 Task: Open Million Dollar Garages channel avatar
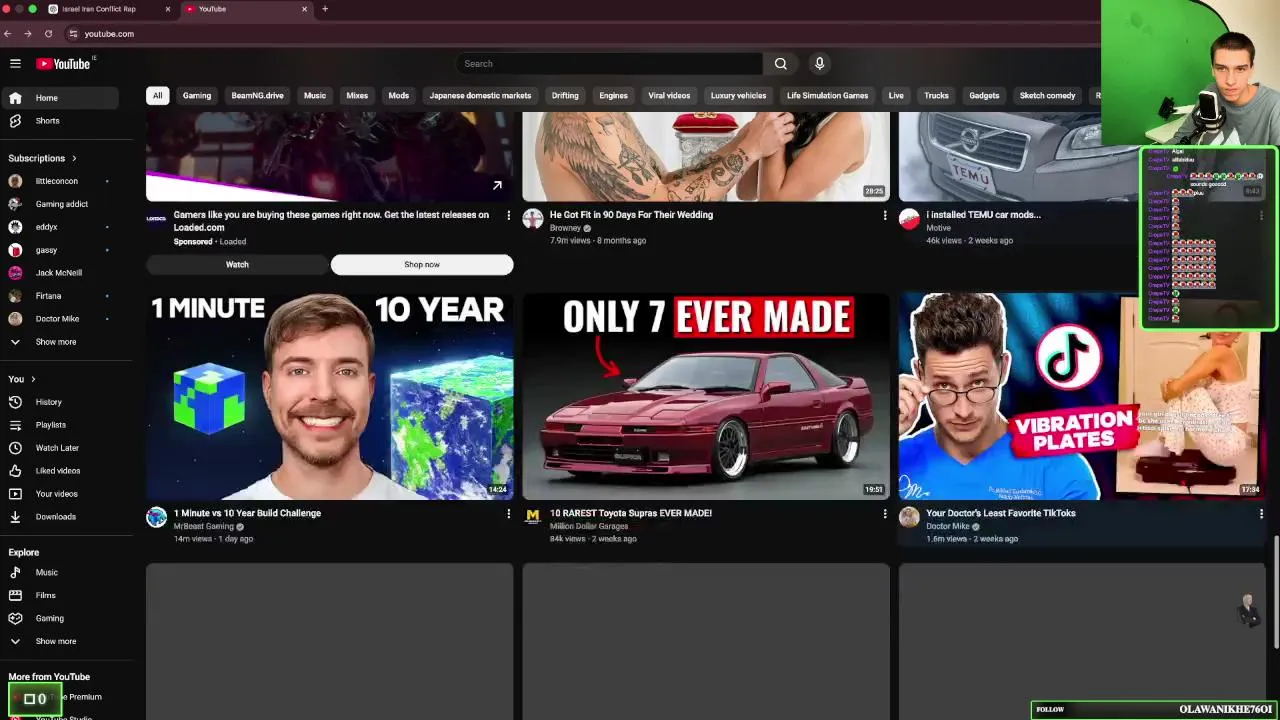533,517
